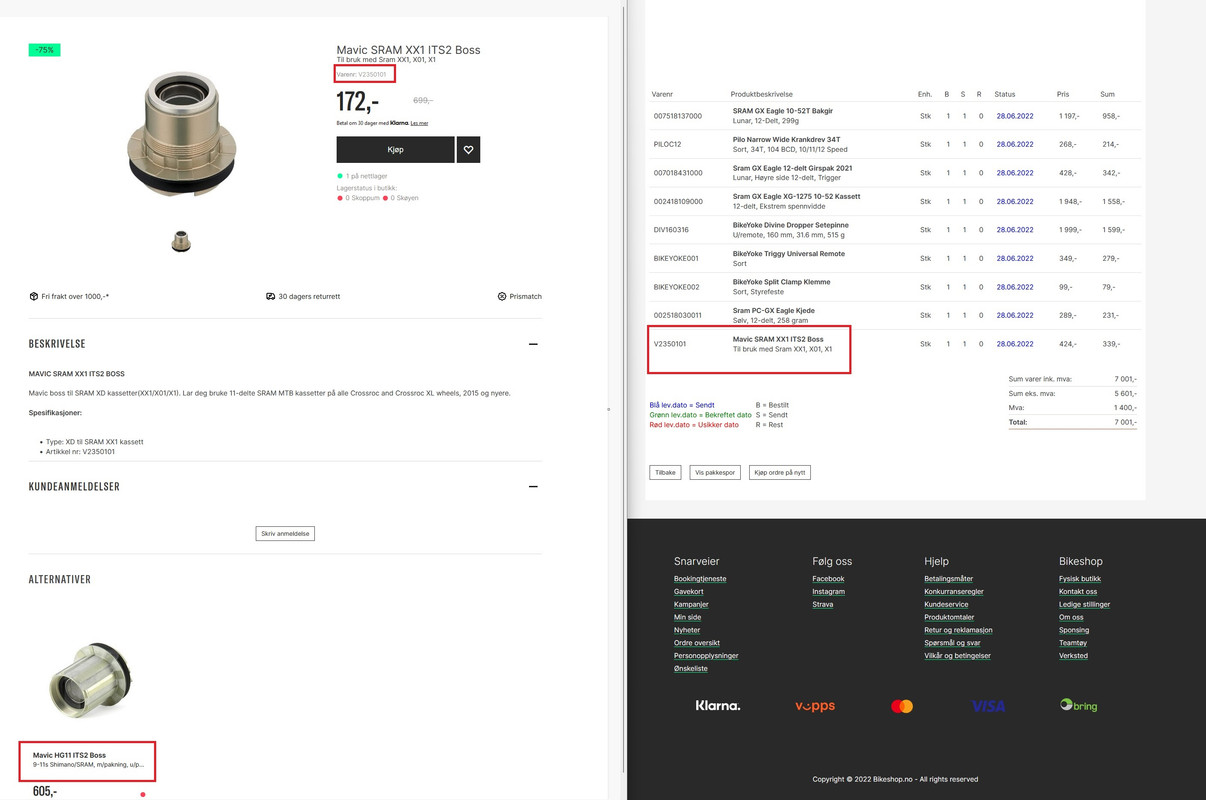Open Mavic HG11 ITS2 Boss alternative

[x=69, y=755]
